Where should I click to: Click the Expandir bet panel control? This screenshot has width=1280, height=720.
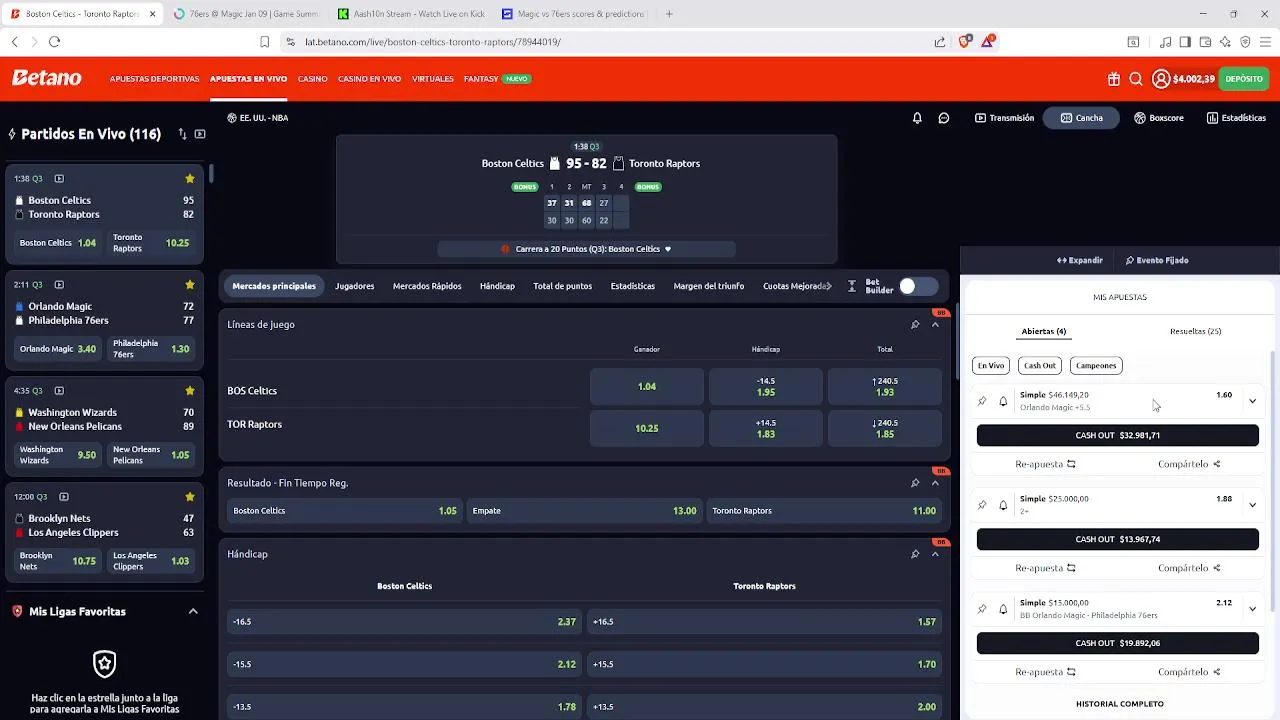click(x=1080, y=260)
